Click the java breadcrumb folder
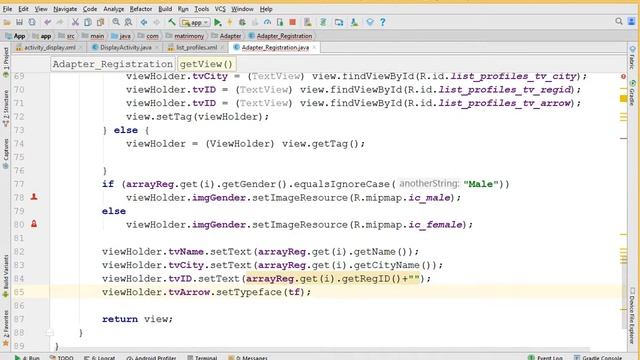This screenshot has width=640, height=360. tap(121, 36)
